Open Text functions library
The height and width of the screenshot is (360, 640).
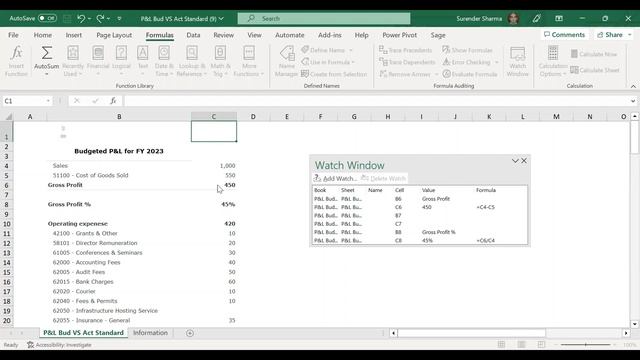coord(142,61)
